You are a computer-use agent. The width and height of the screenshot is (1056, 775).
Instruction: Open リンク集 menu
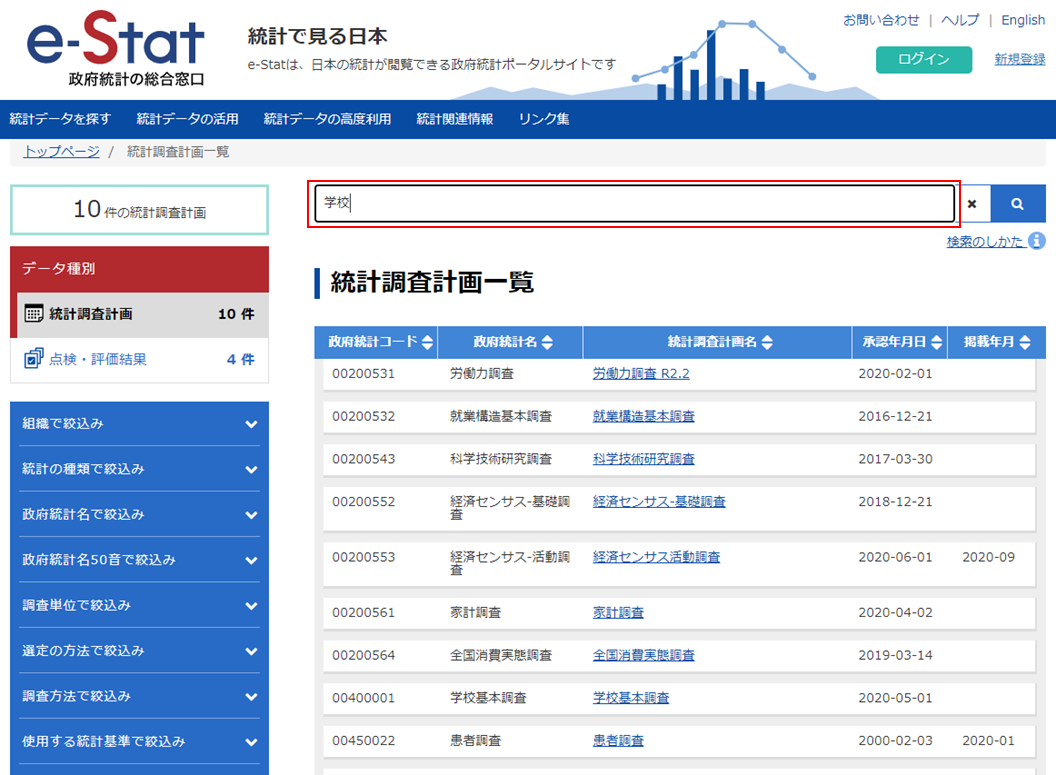(543, 119)
